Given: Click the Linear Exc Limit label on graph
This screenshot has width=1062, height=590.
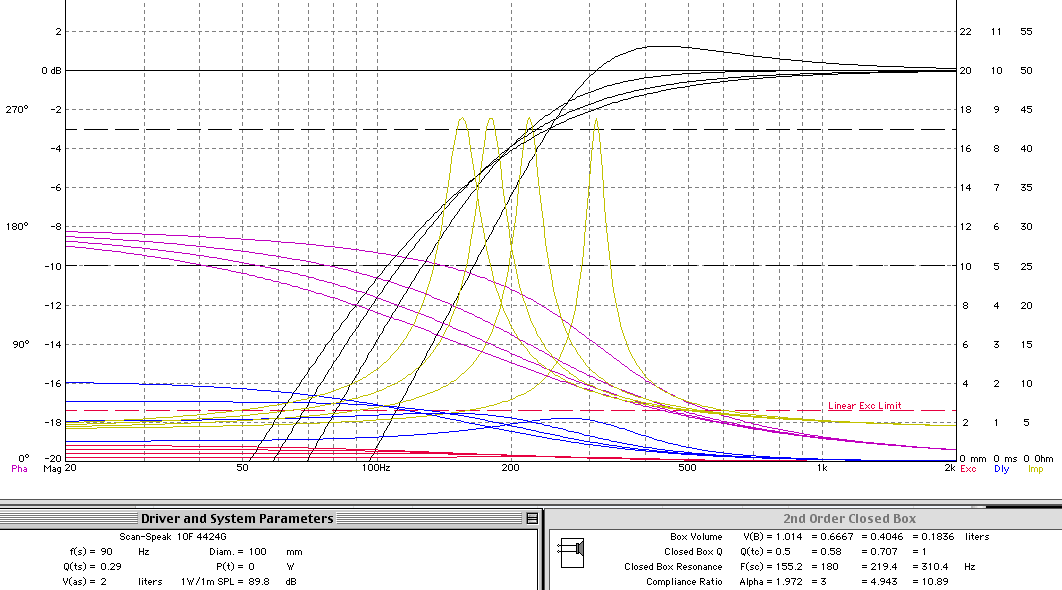Looking at the screenshot, I should 865,406.
